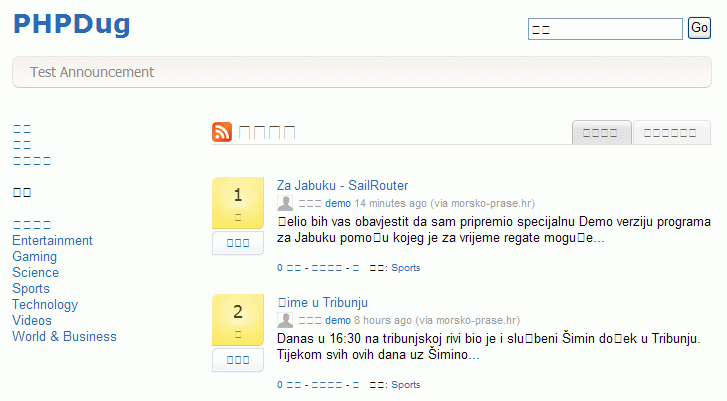This screenshot has width=727, height=401.
Task: Click the avatar icon of first story
Action: [285, 203]
